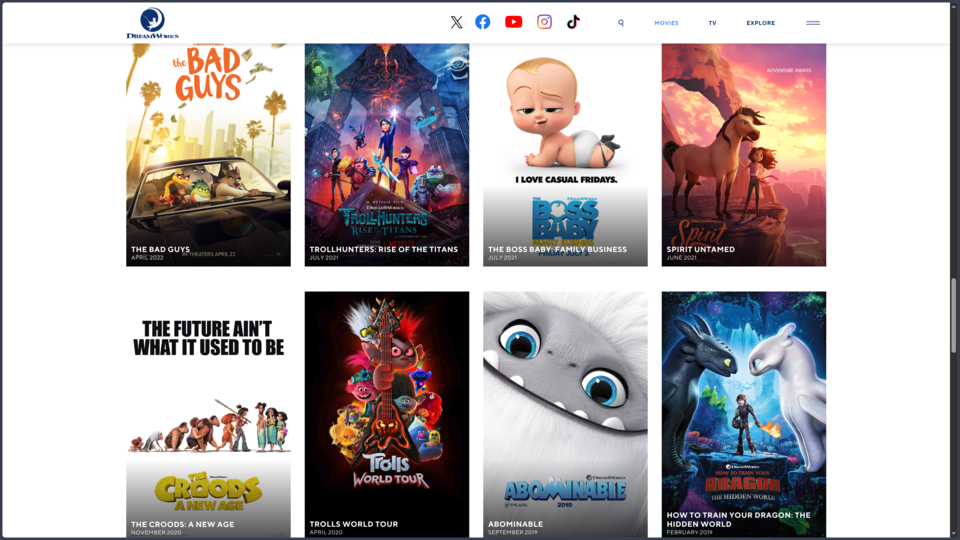Viewport: 960px width, 540px height.
Task: Open The Boss Baby: Family Business poster
Action: tap(565, 154)
